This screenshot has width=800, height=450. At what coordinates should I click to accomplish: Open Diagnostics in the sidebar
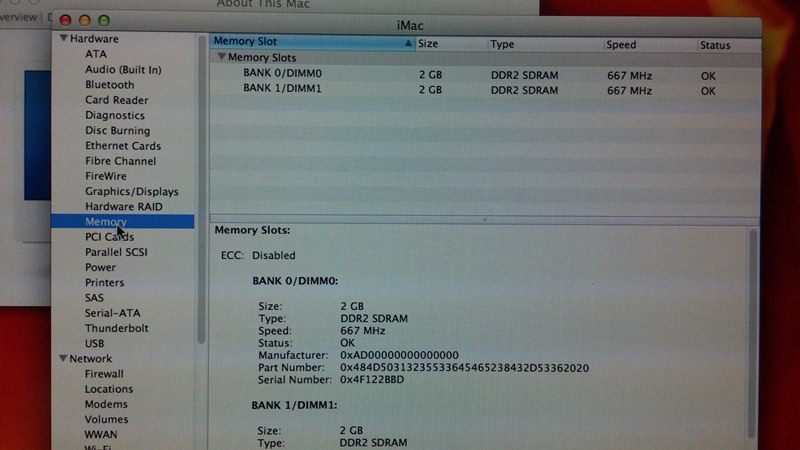tap(115, 115)
